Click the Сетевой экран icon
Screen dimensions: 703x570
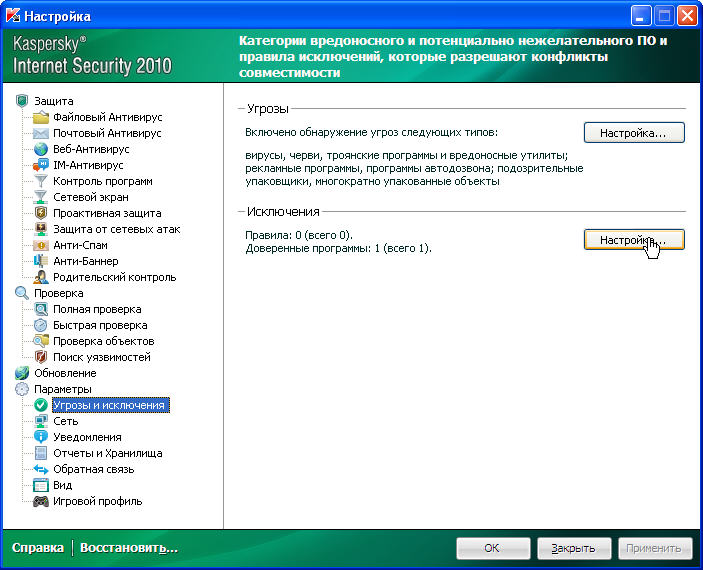[41, 197]
